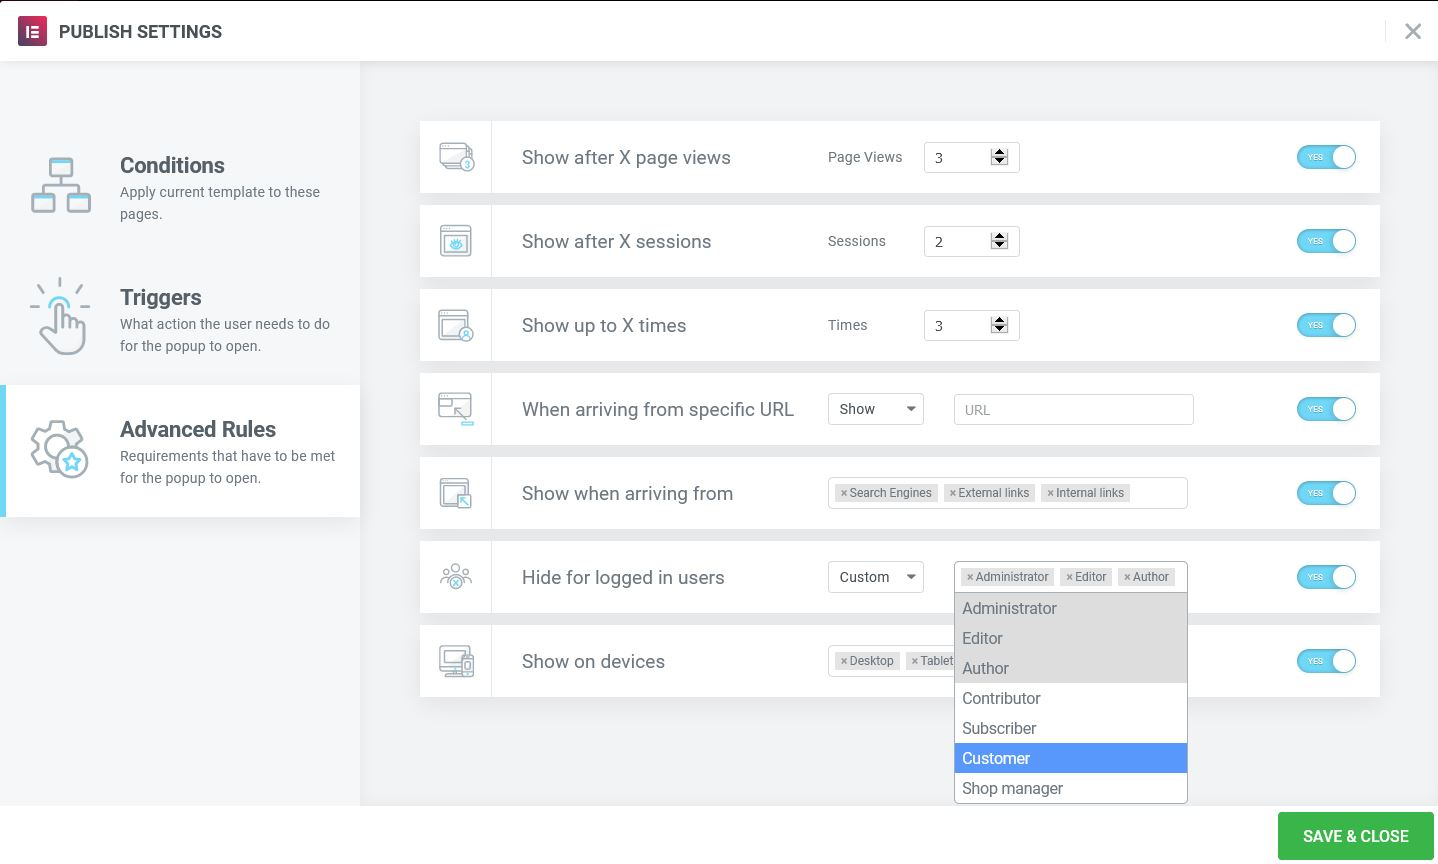Select Customer from the roles list
This screenshot has width=1438, height=864.
point(1070,758)
